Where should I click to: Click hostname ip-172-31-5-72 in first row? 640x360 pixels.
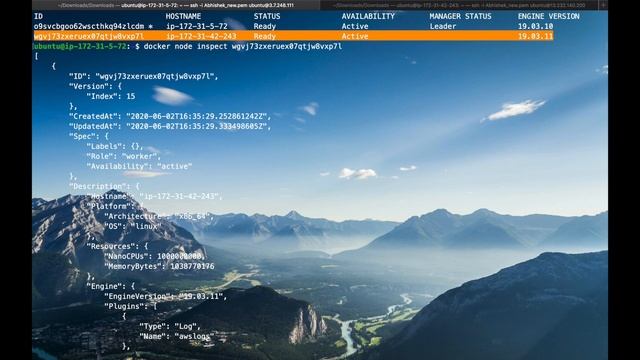[197, 26]
